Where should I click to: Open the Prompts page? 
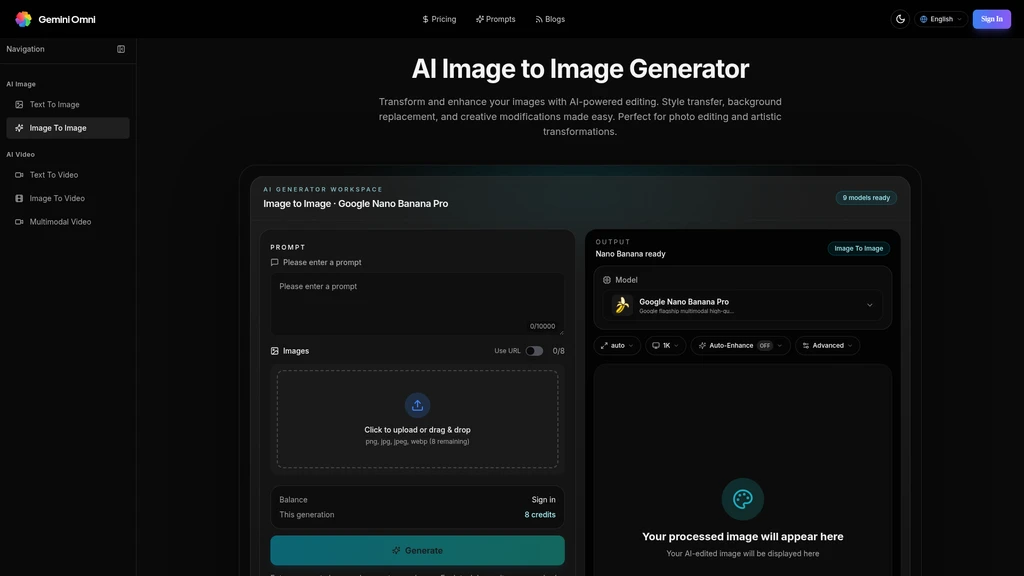(x=496, y=19)
